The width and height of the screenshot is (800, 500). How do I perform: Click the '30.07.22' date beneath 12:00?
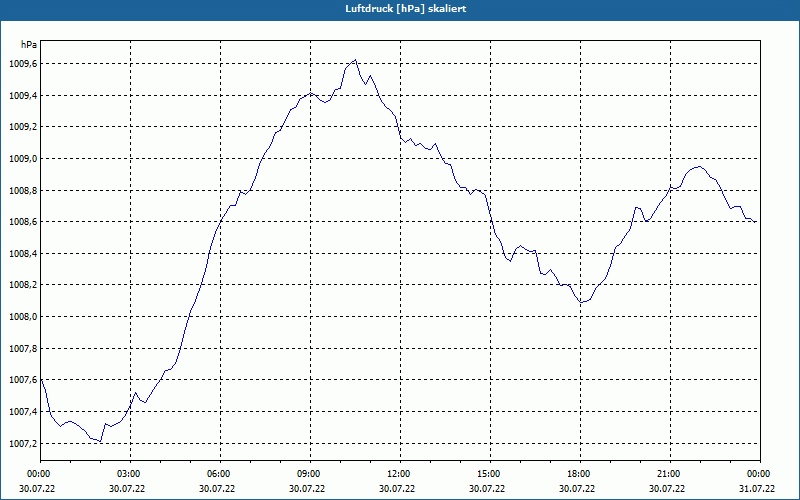(x=397, y=488)
